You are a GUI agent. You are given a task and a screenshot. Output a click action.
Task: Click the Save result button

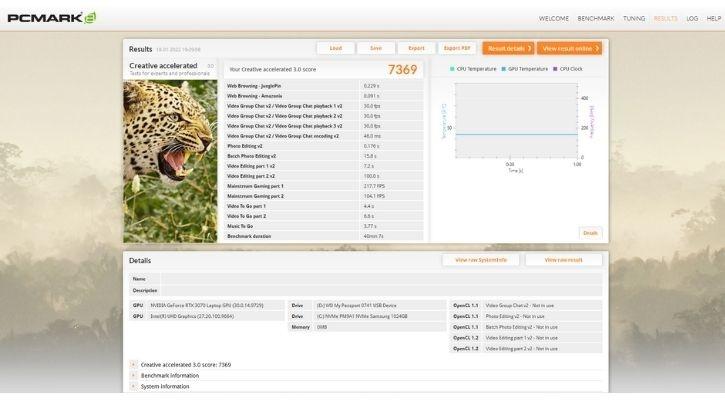pos(375,48)
